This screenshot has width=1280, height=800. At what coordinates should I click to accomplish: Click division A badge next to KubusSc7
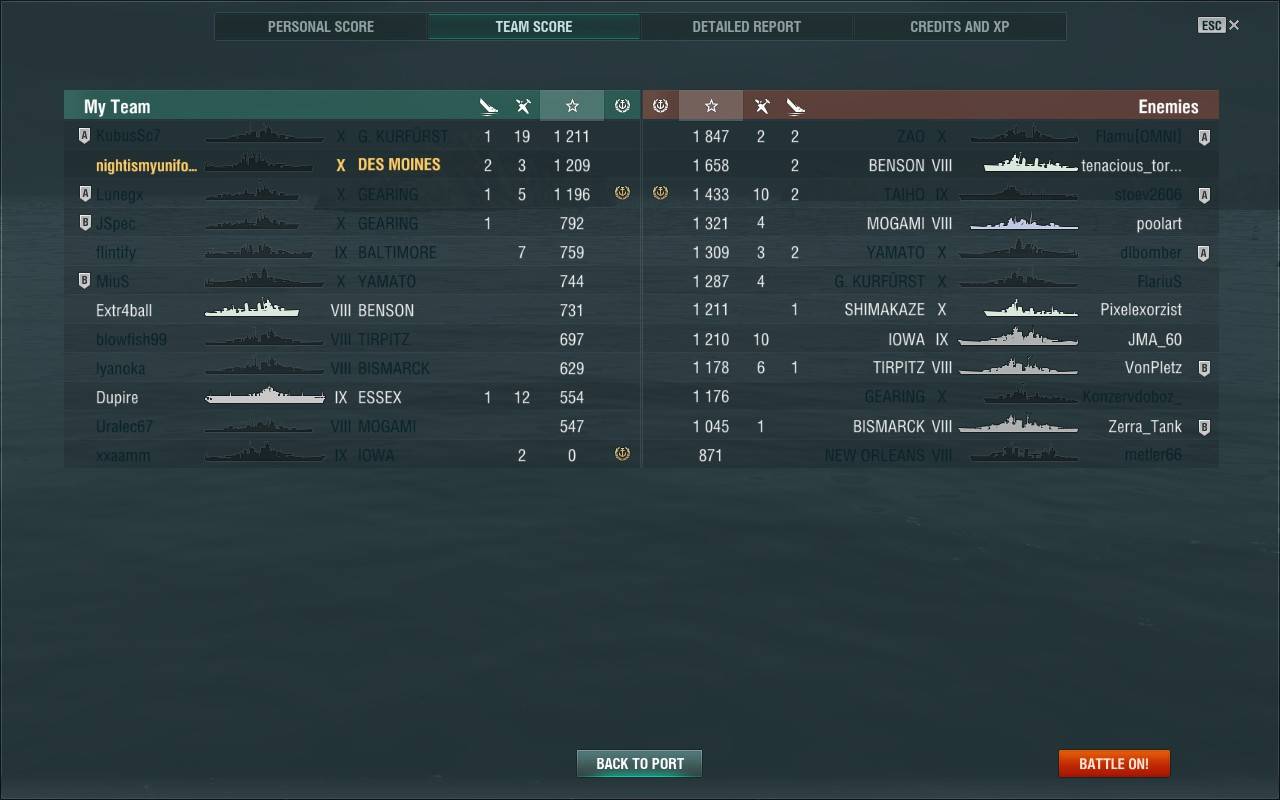point(84,136)
